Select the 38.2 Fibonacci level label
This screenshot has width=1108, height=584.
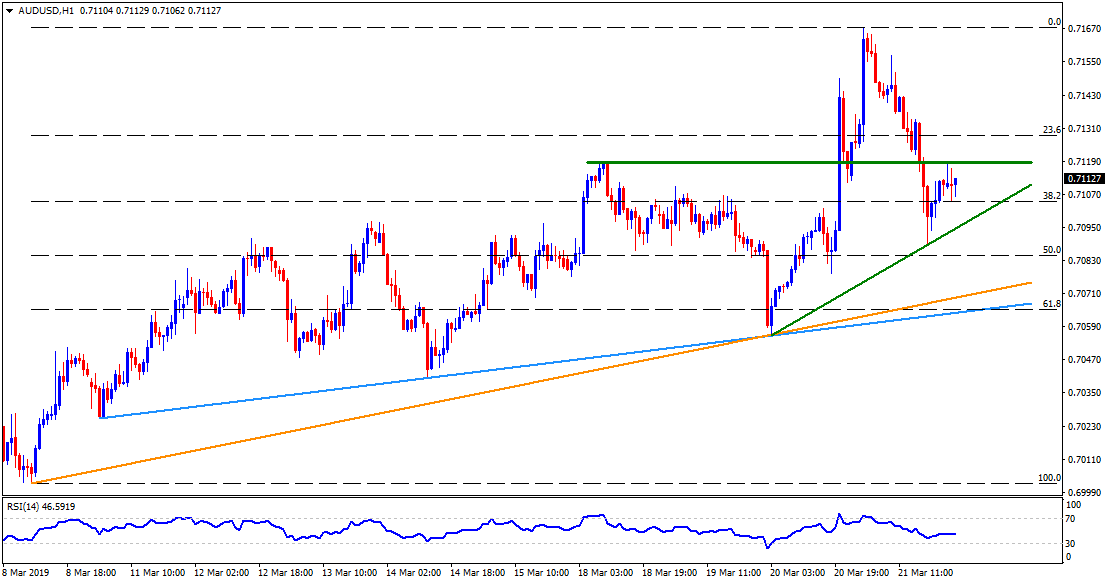1050,196
